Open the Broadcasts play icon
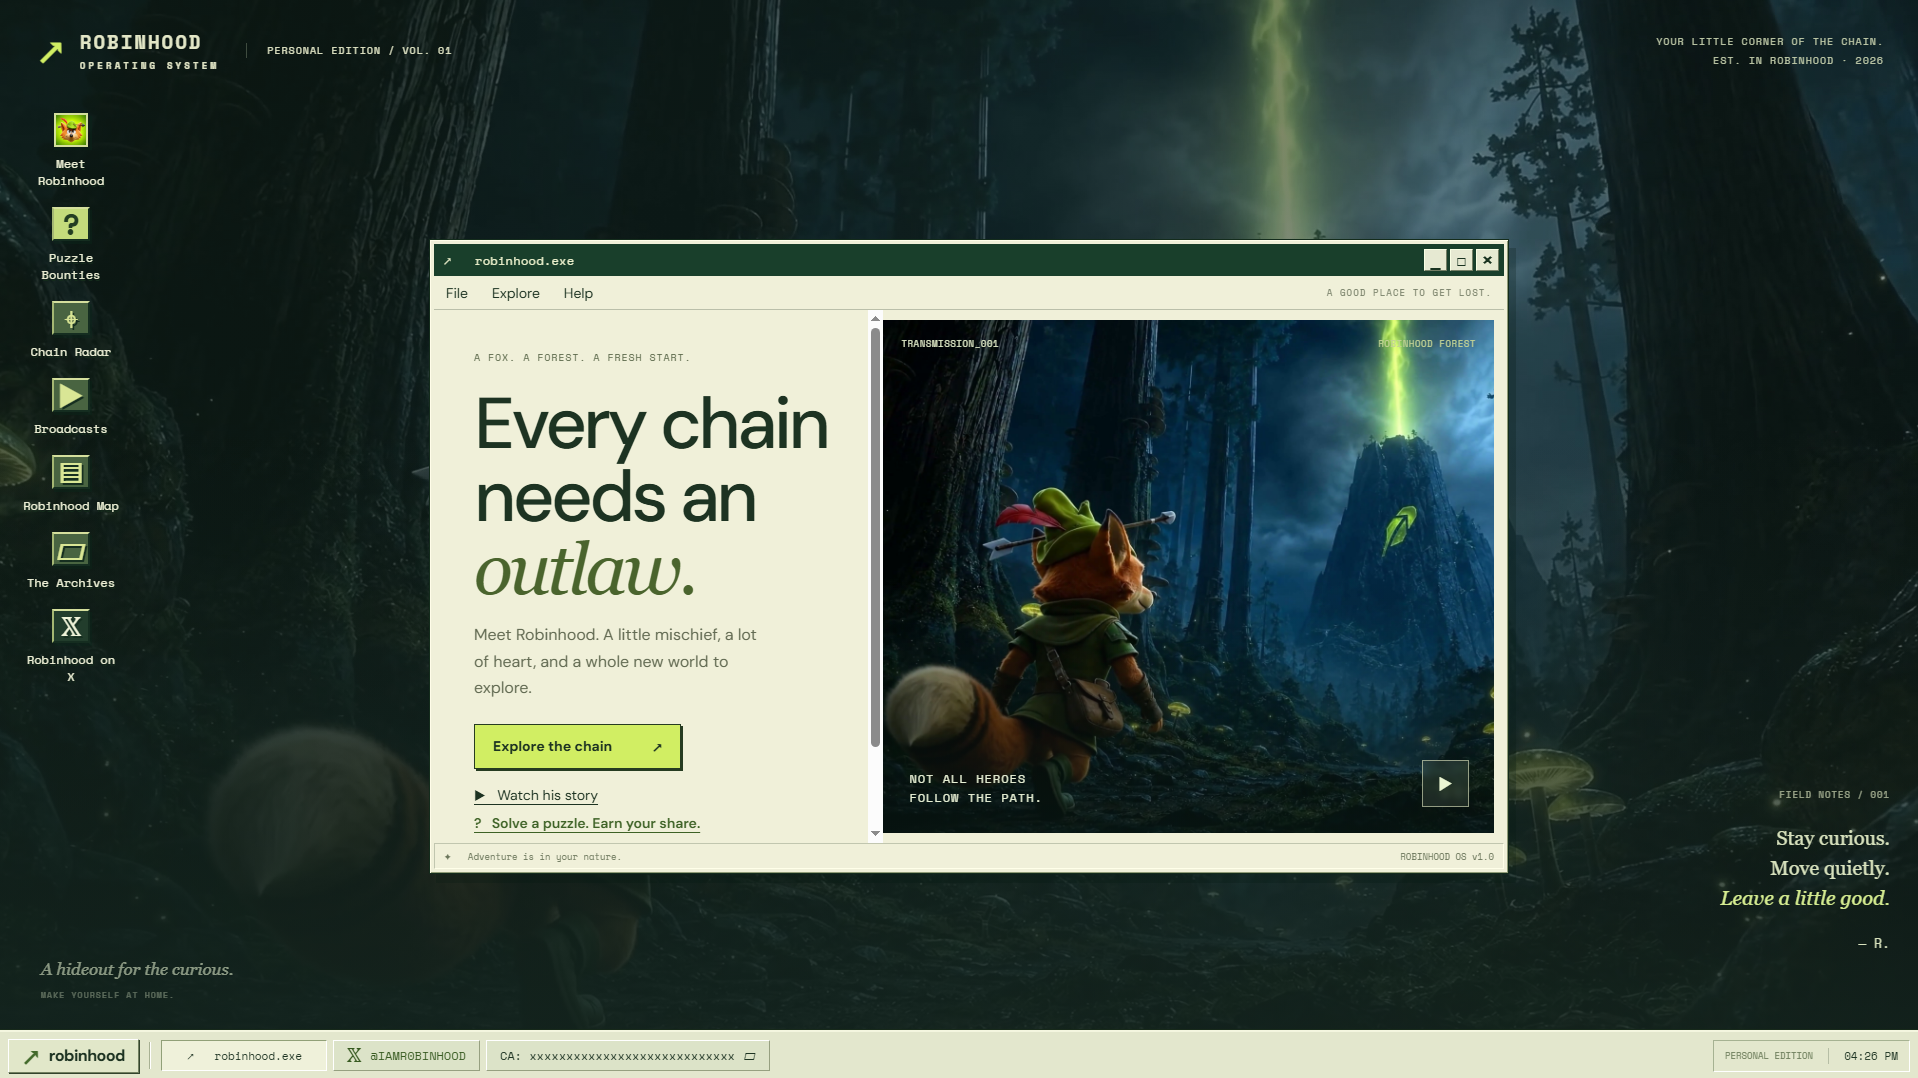The image size is (1918, 1078). point(70,396)
